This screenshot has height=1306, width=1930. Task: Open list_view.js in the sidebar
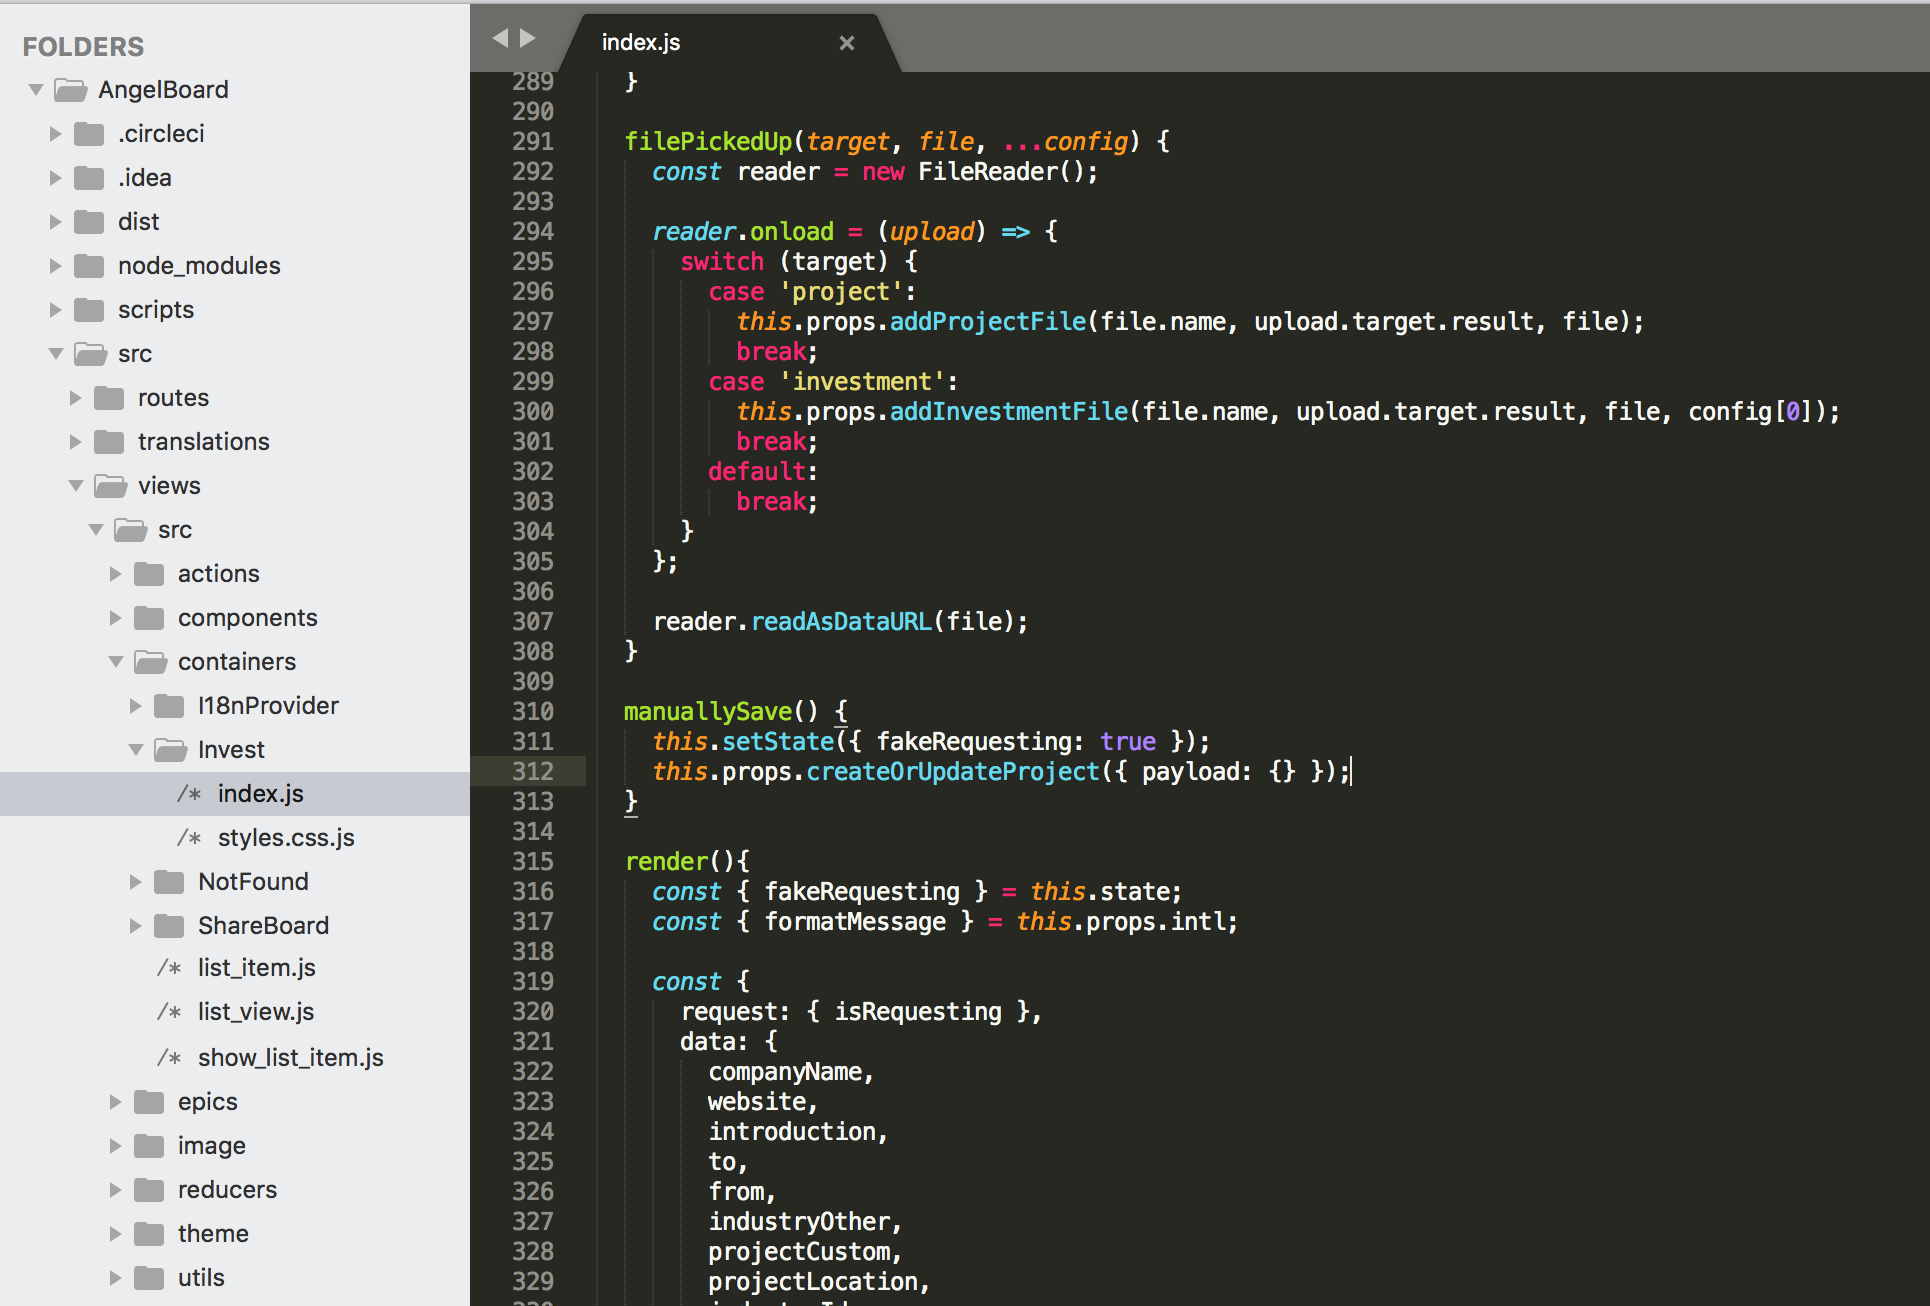[x=256, y=1012]
